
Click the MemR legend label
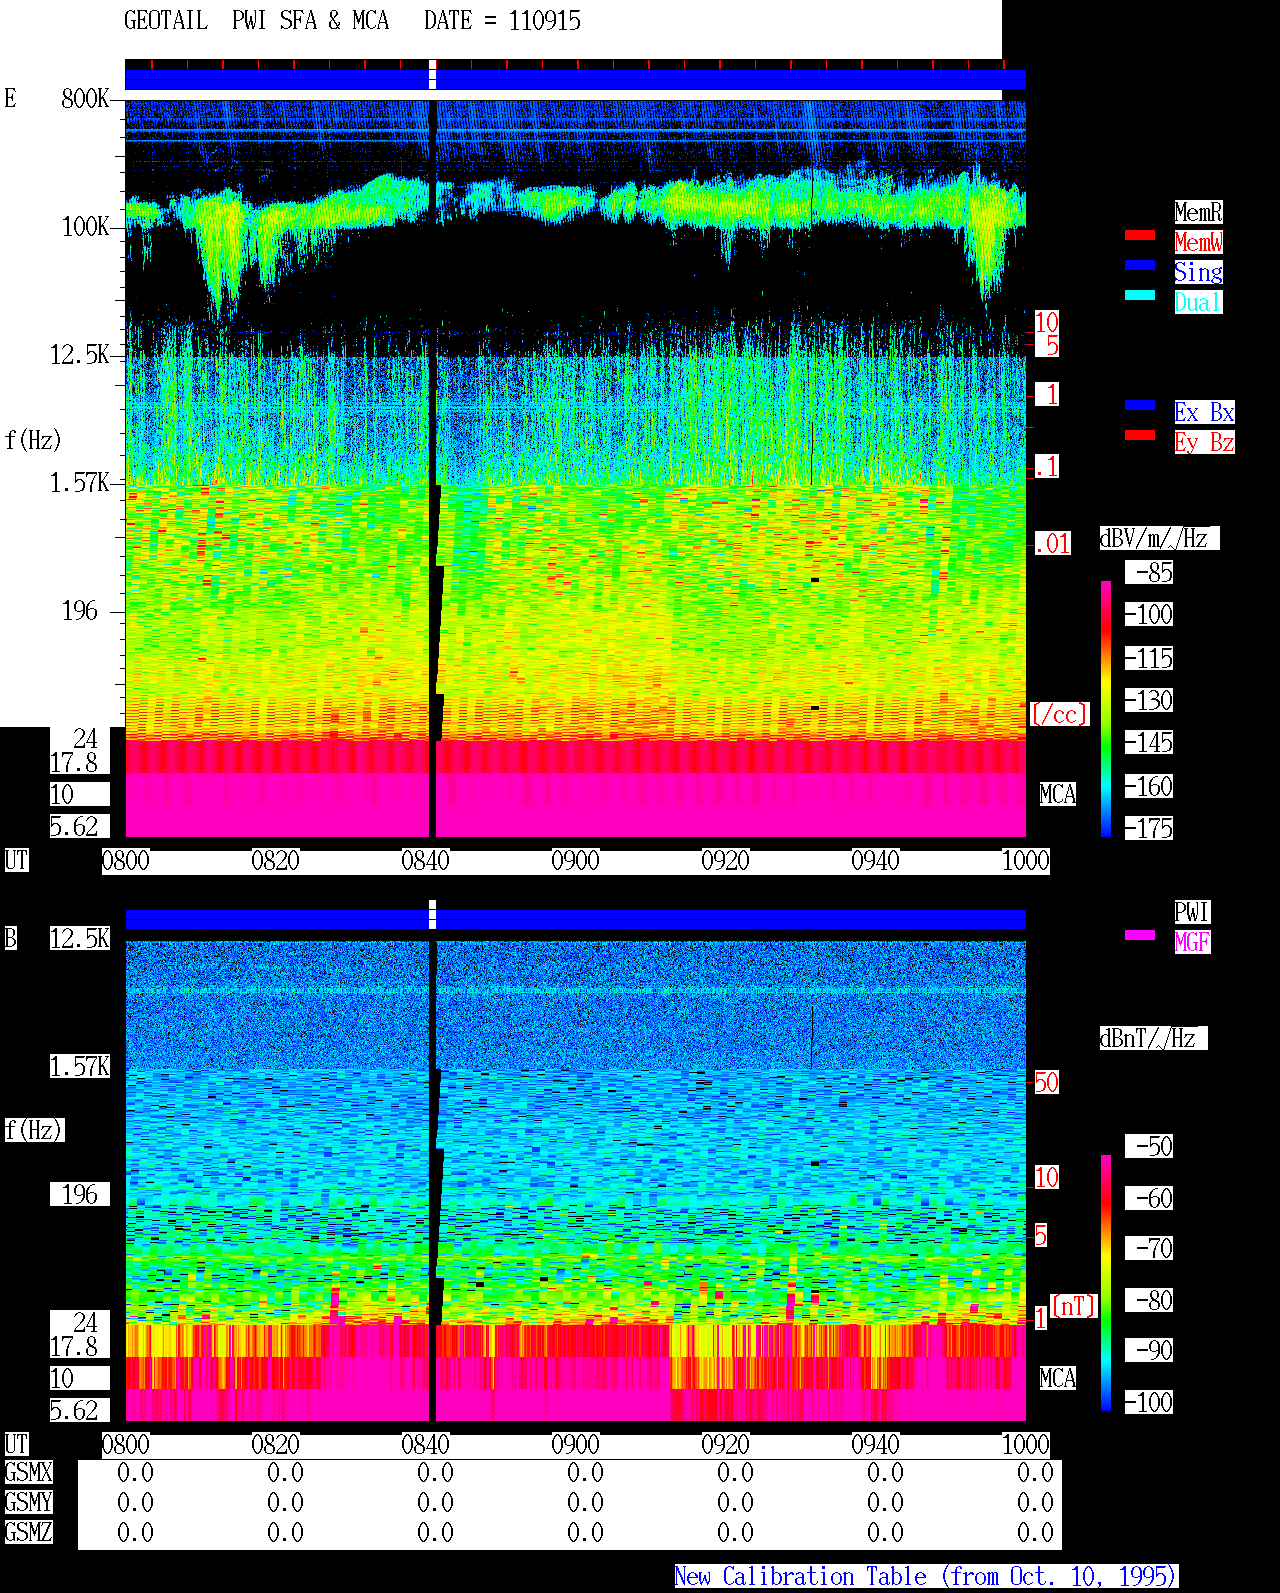[x=1198, y=212]
